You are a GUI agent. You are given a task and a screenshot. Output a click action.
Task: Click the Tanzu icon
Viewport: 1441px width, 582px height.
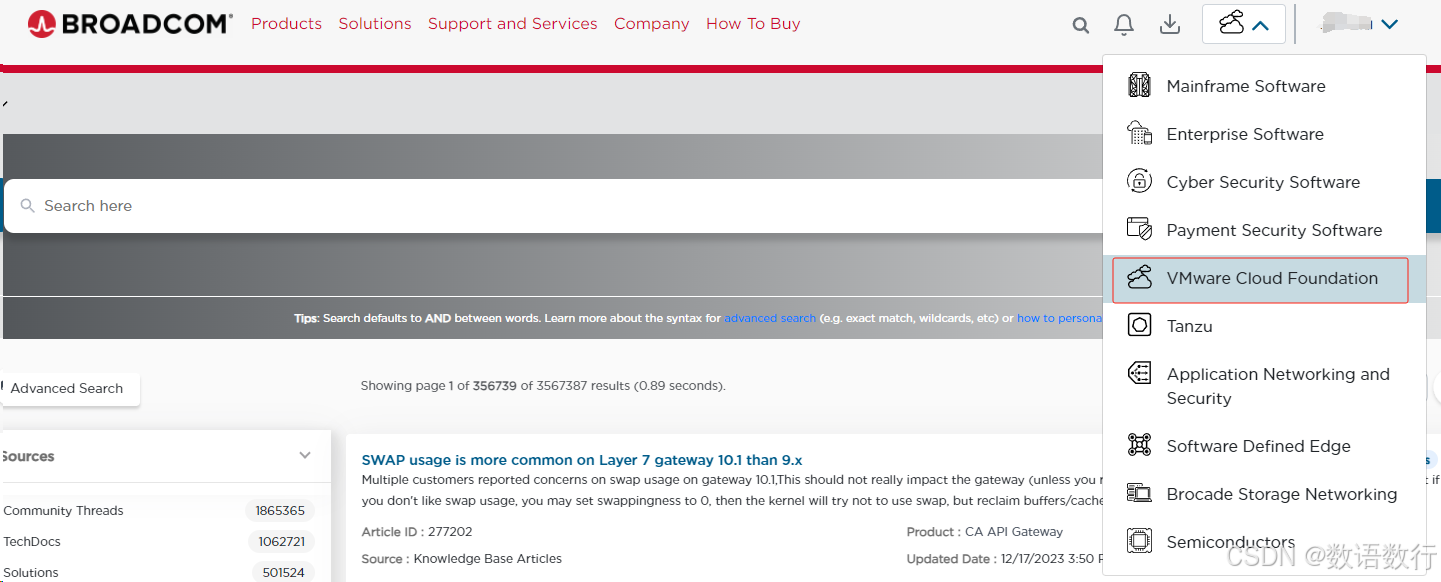1139,325
